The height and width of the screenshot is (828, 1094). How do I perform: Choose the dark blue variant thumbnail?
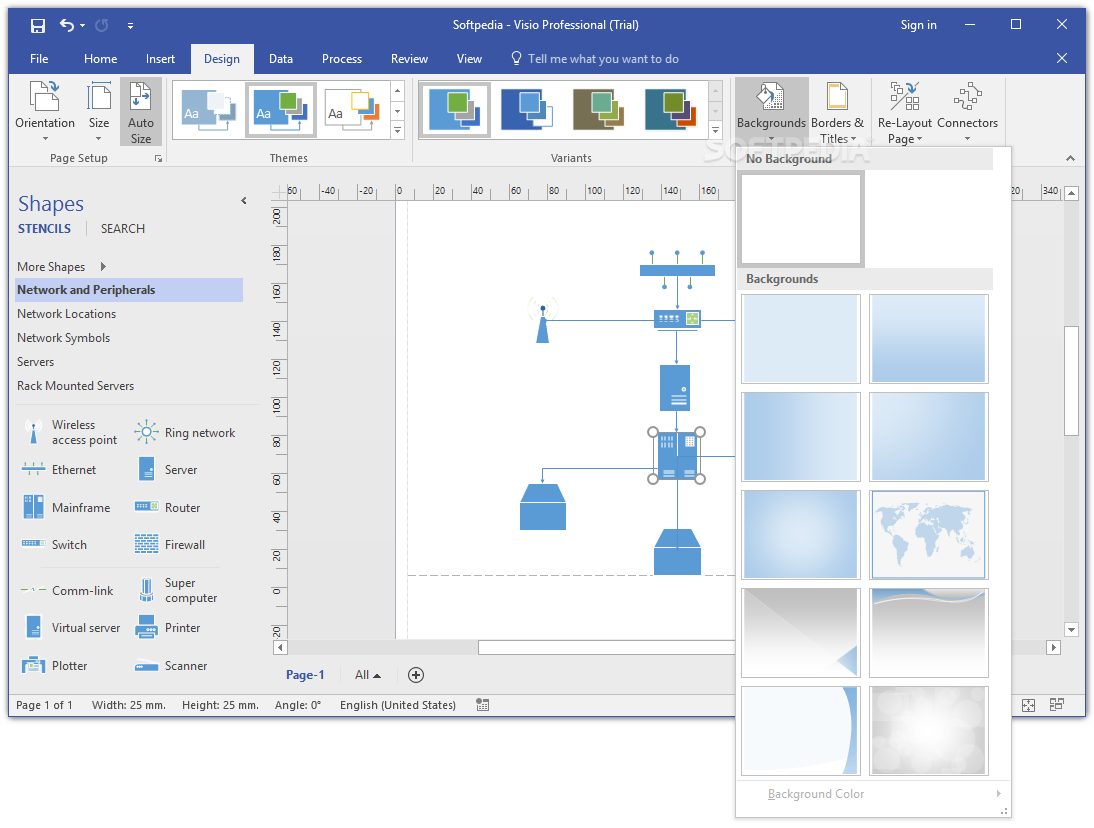(527, 110)
